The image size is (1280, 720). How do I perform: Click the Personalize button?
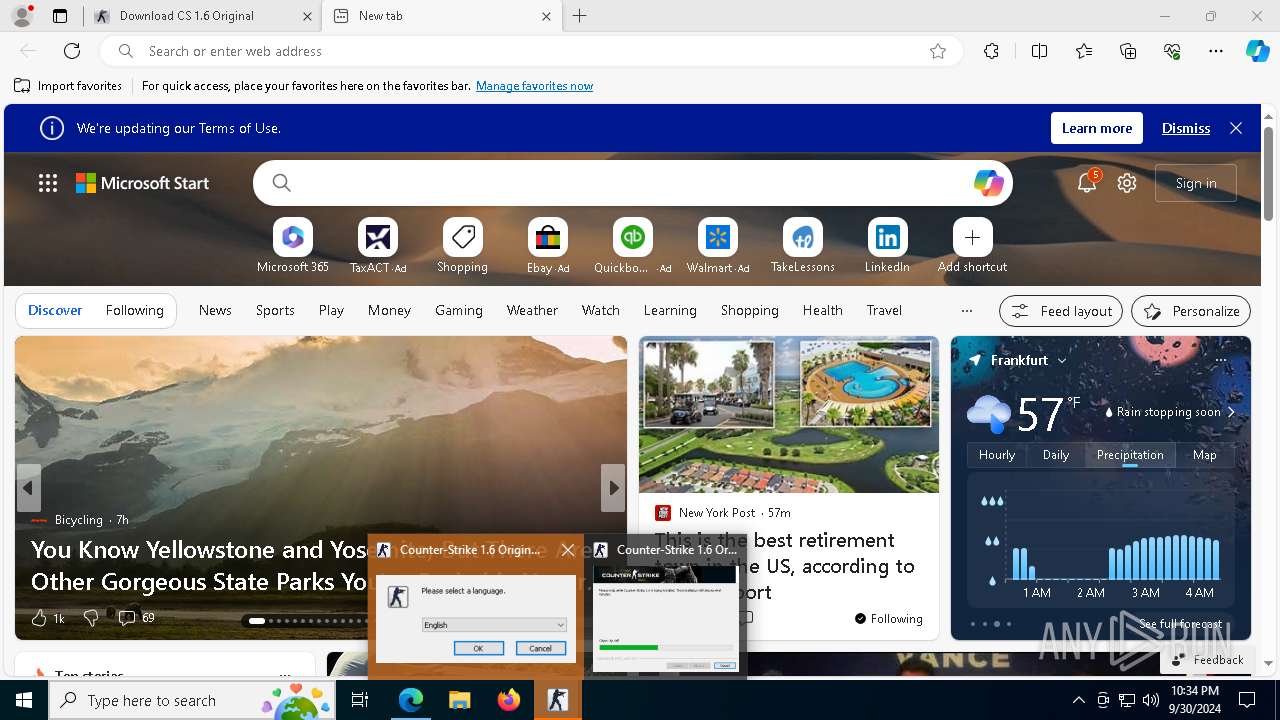pos(1191,311)
